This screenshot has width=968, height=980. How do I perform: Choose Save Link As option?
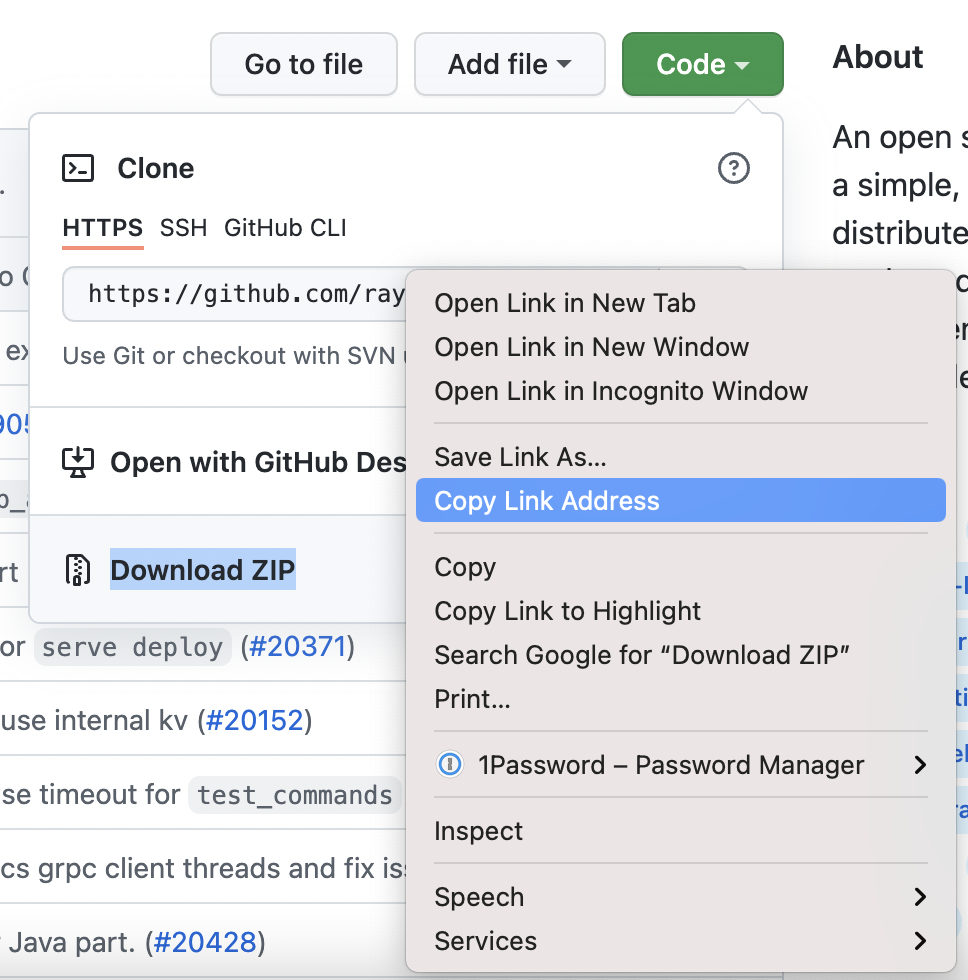click(x=520, y=457)
